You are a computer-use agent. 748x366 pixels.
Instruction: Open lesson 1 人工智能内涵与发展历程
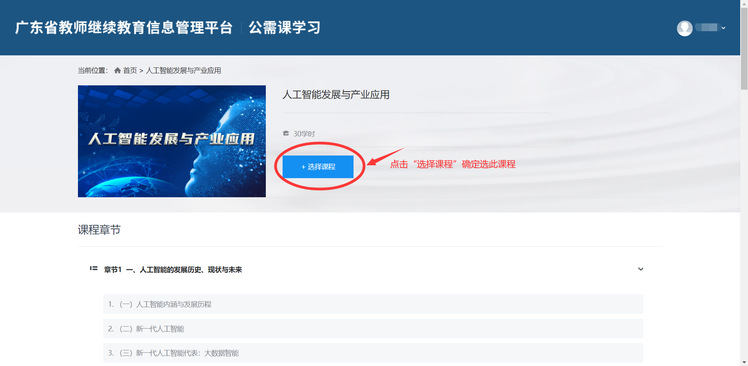[x=373, y=304]
